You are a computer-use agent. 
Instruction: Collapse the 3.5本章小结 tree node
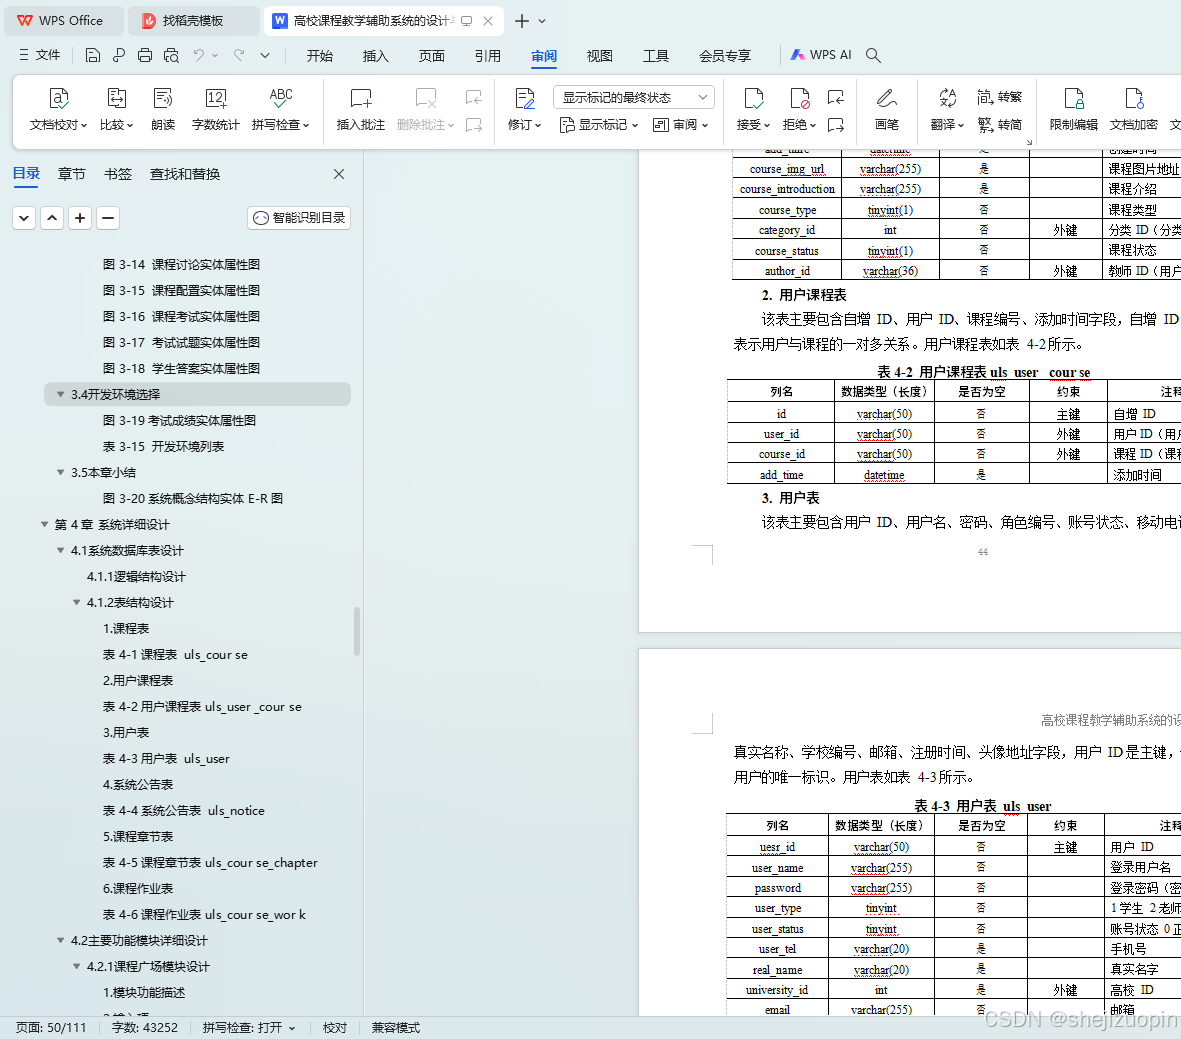(60, 472)
